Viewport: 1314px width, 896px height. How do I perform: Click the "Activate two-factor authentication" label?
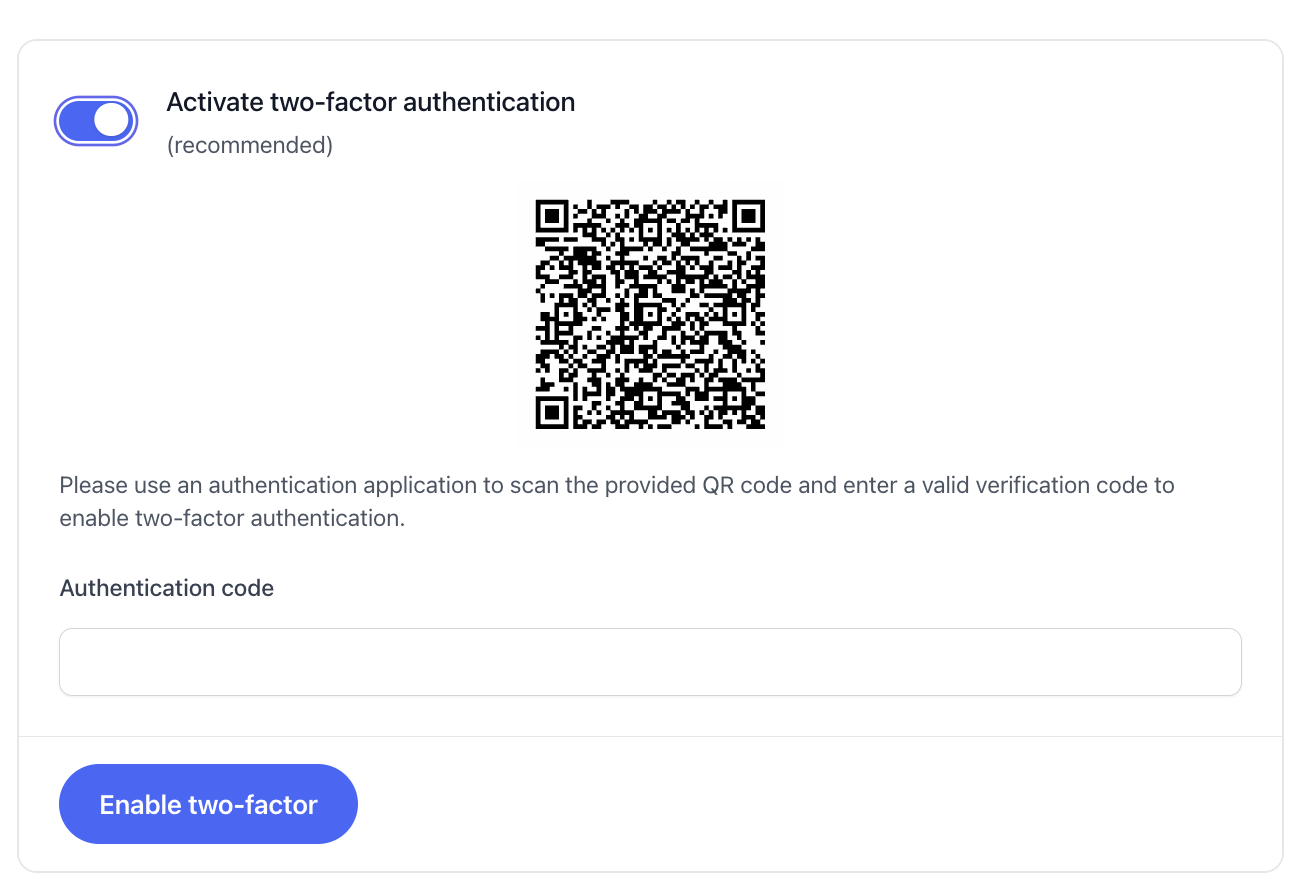pos(370,102)
